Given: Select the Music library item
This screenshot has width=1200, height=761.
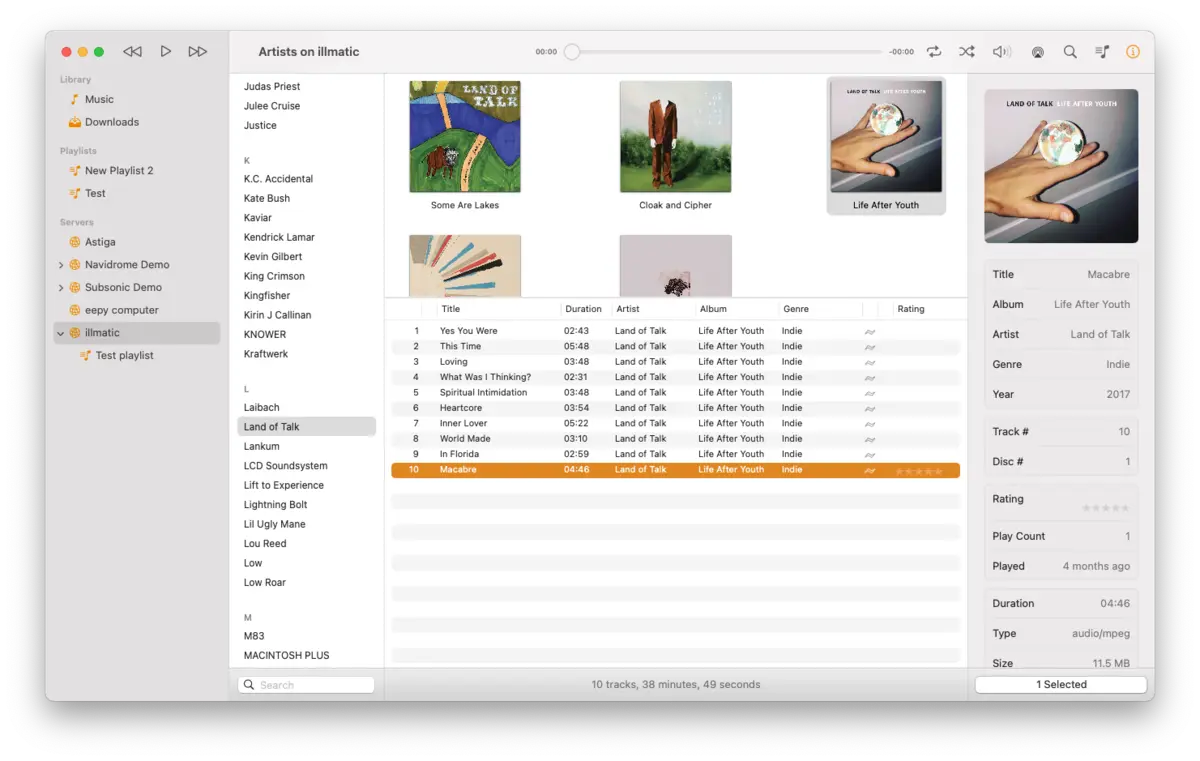Looking at the screenshot, I should point(98,99).
